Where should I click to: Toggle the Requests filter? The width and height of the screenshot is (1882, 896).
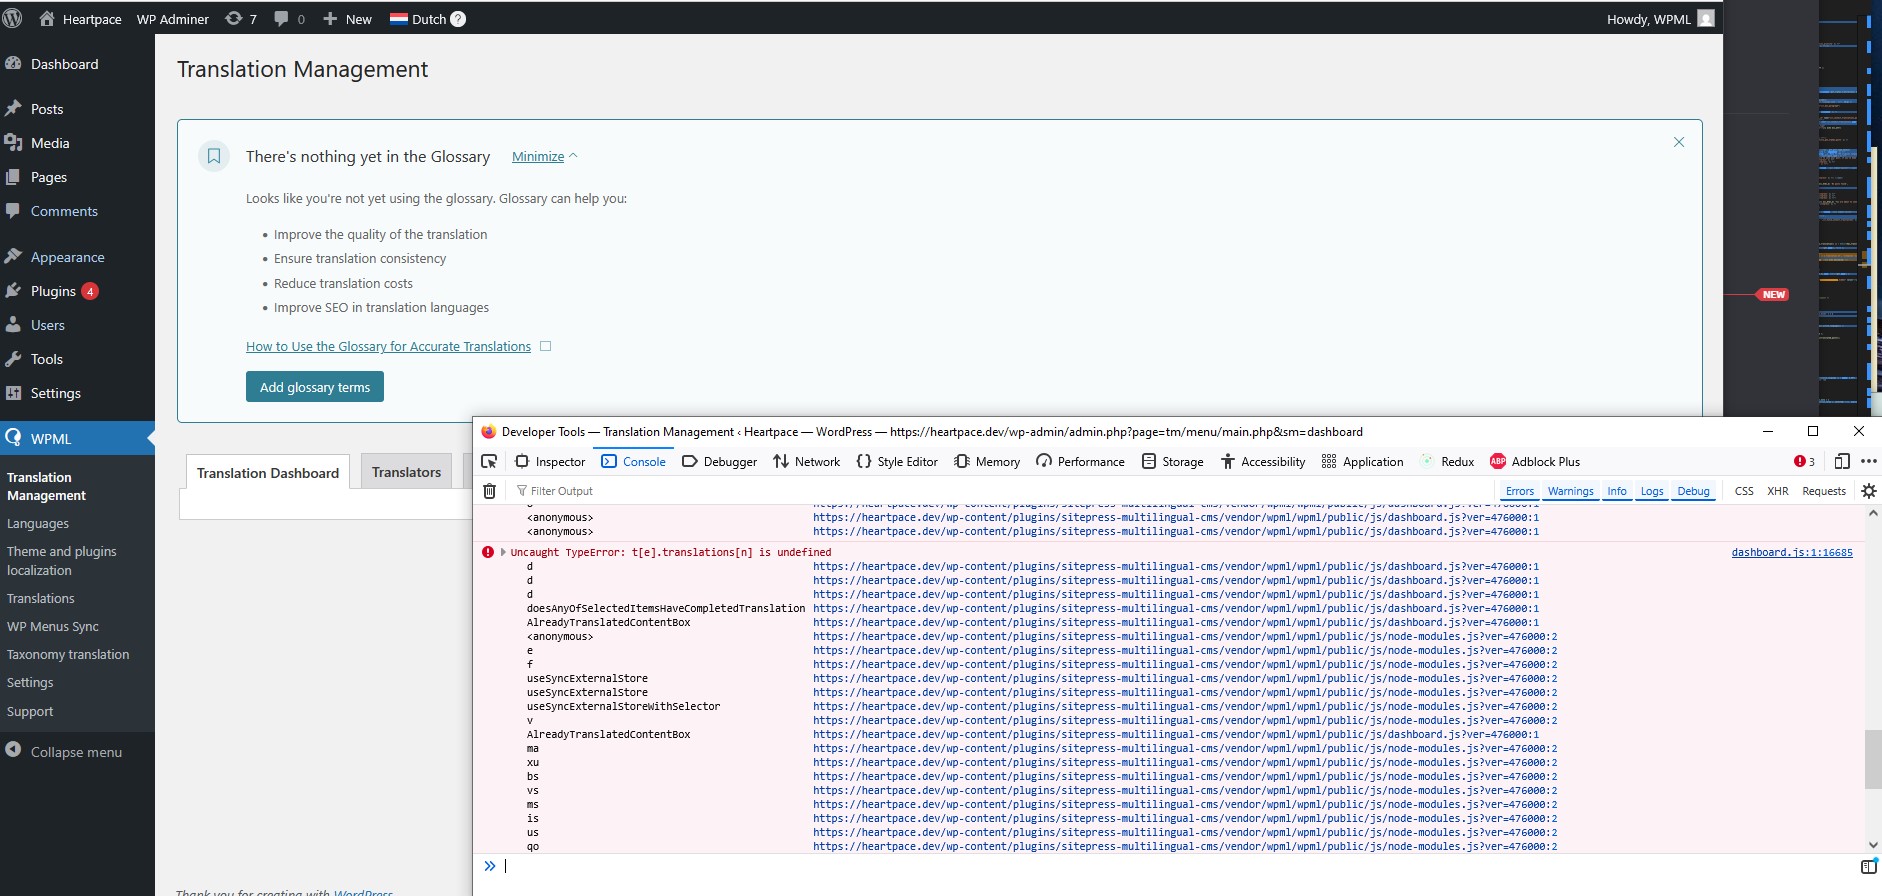click(1824, 491)
